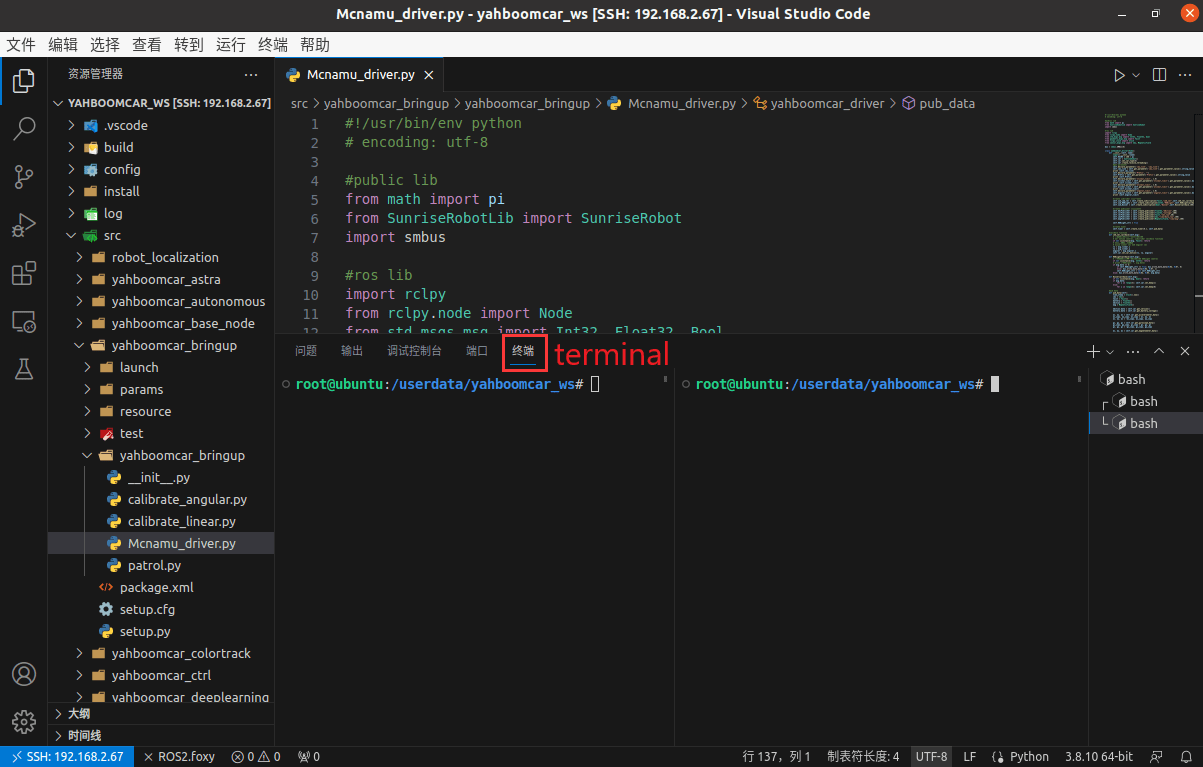Open the Search view in activity bar
Screen dimensions: 1203x767
click(x=24, y=128)
